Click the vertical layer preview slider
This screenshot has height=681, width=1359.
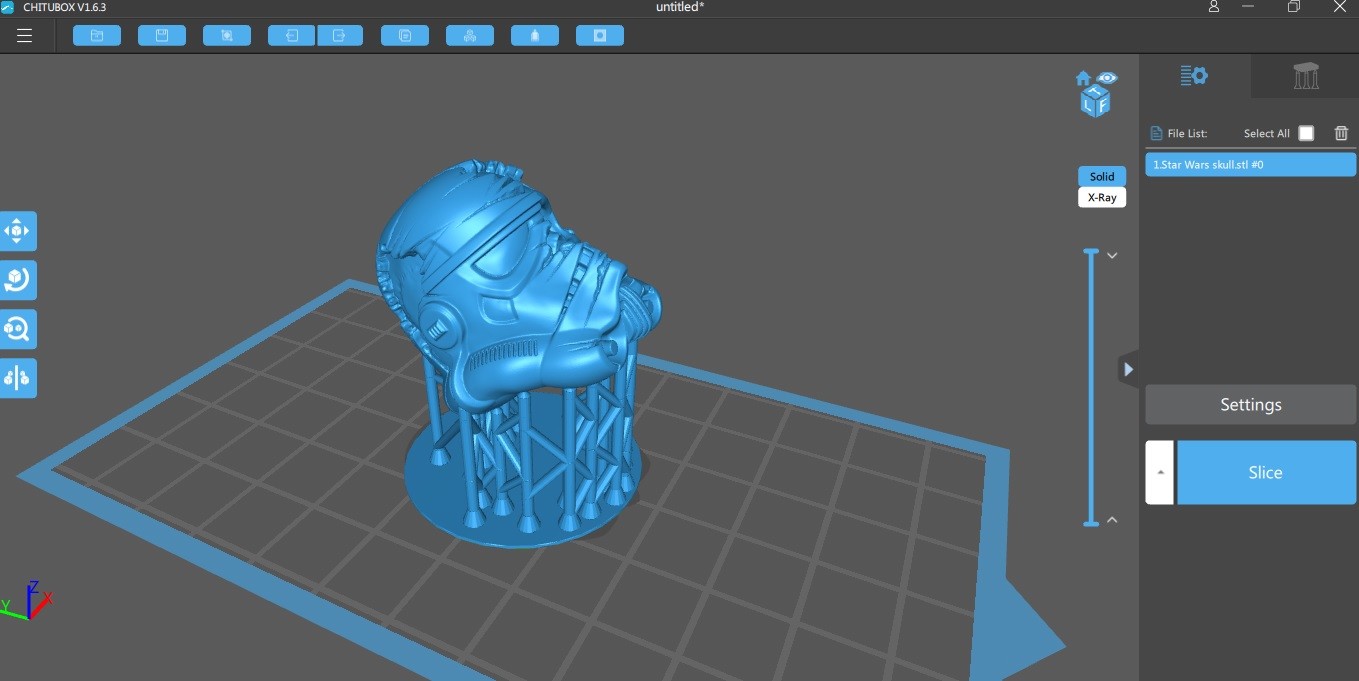[1091, 387]
